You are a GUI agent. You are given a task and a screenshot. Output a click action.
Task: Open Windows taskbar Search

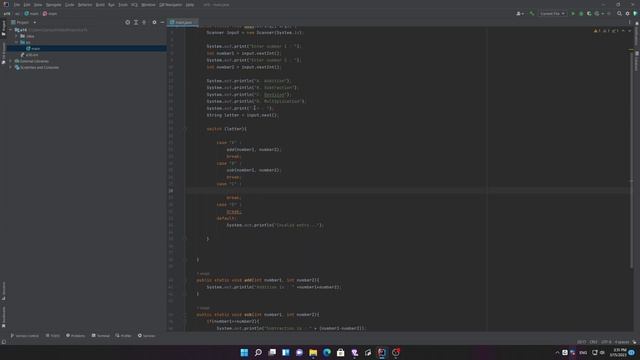258,353
